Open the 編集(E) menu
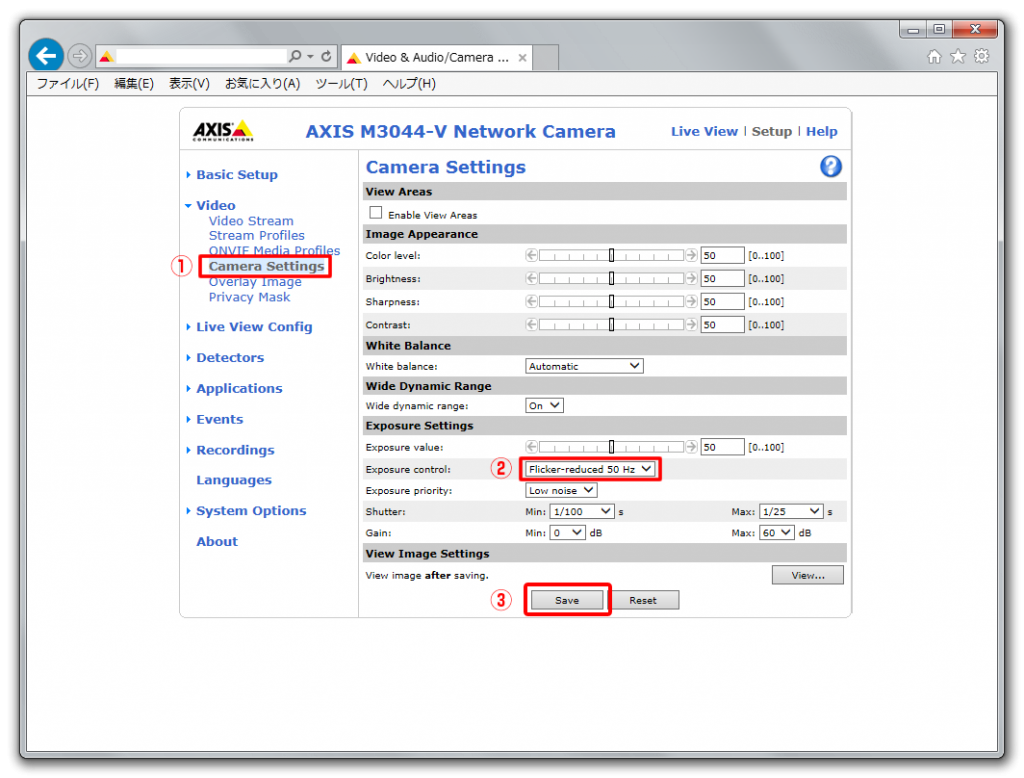1024x778 pixels. (x=134, y=84)
